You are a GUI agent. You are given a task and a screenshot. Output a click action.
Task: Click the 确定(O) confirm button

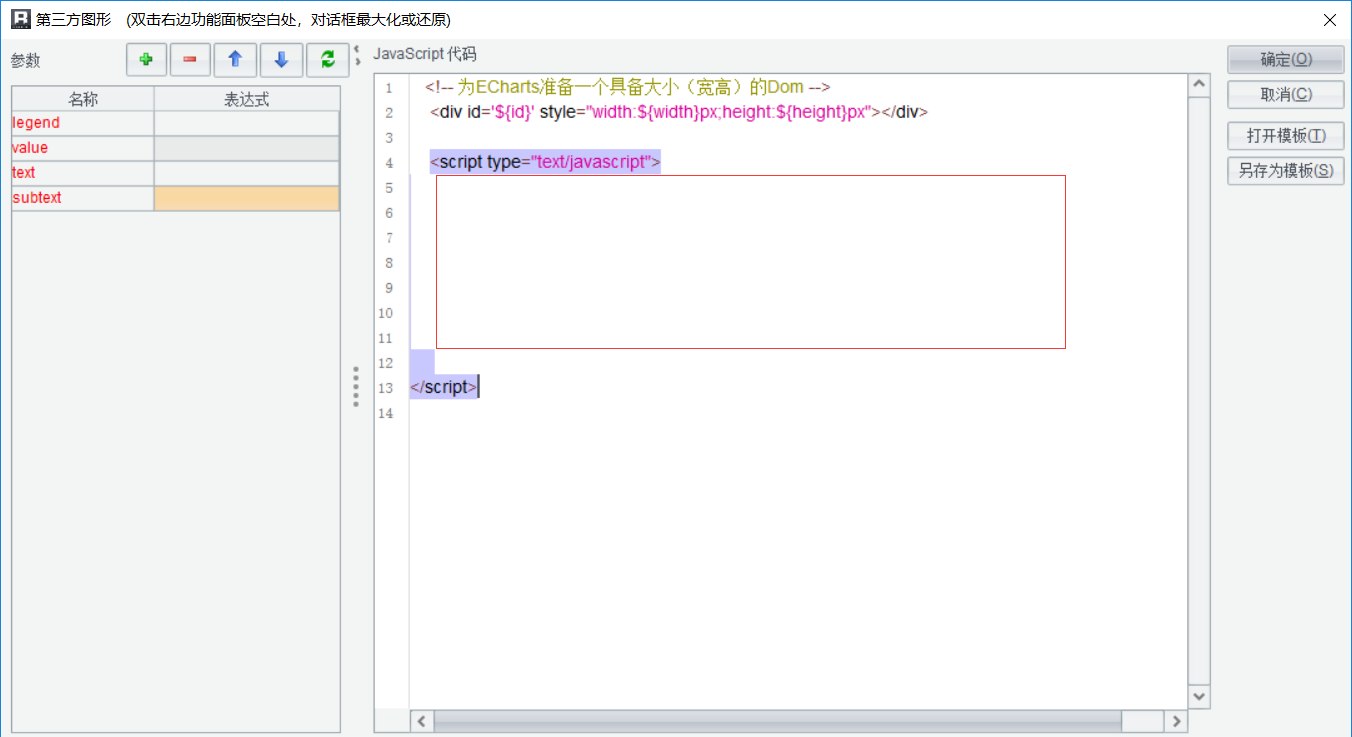point(1285,60)
